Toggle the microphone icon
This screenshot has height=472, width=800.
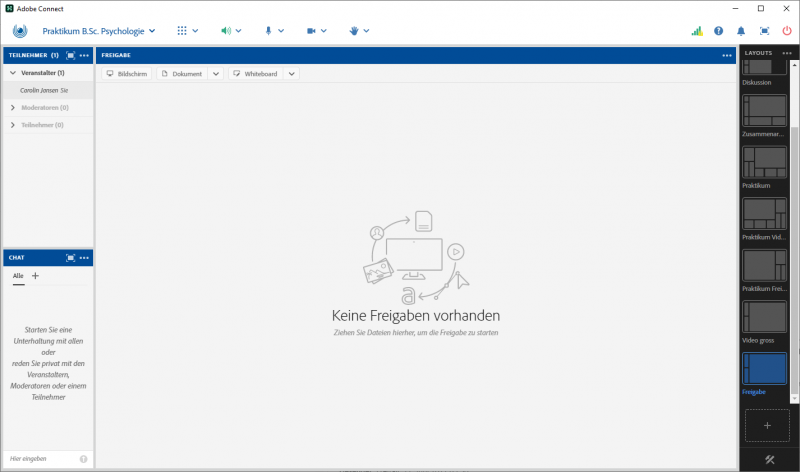coord(268,31)
